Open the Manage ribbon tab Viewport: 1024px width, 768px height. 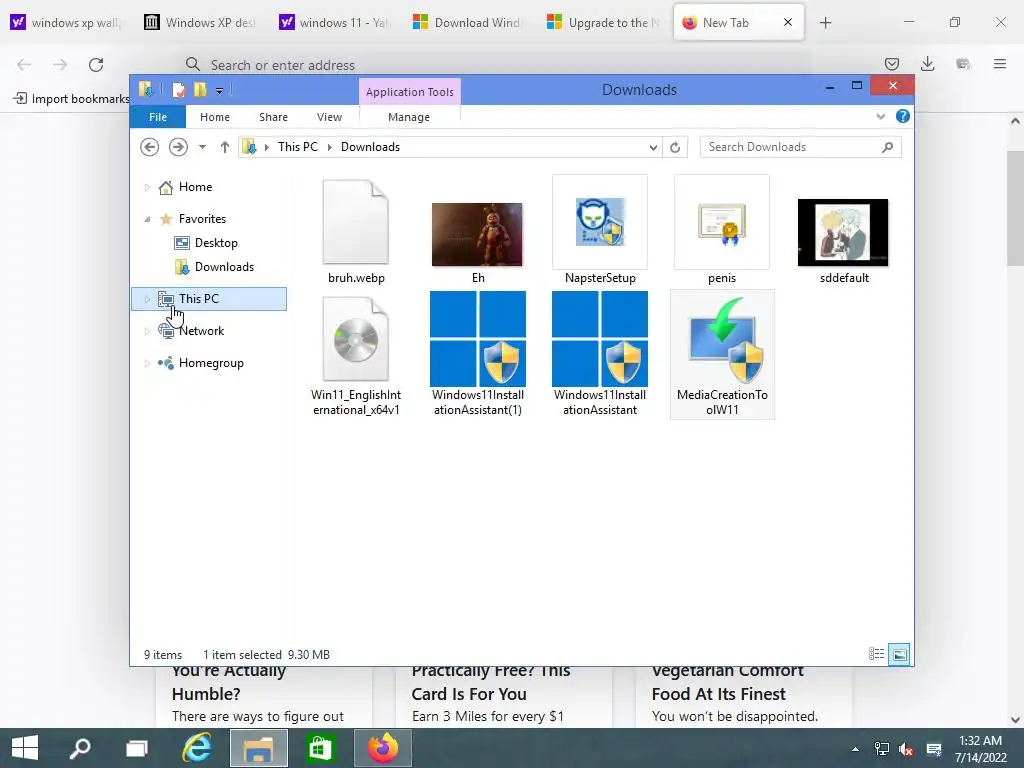(x=409, y=117)
